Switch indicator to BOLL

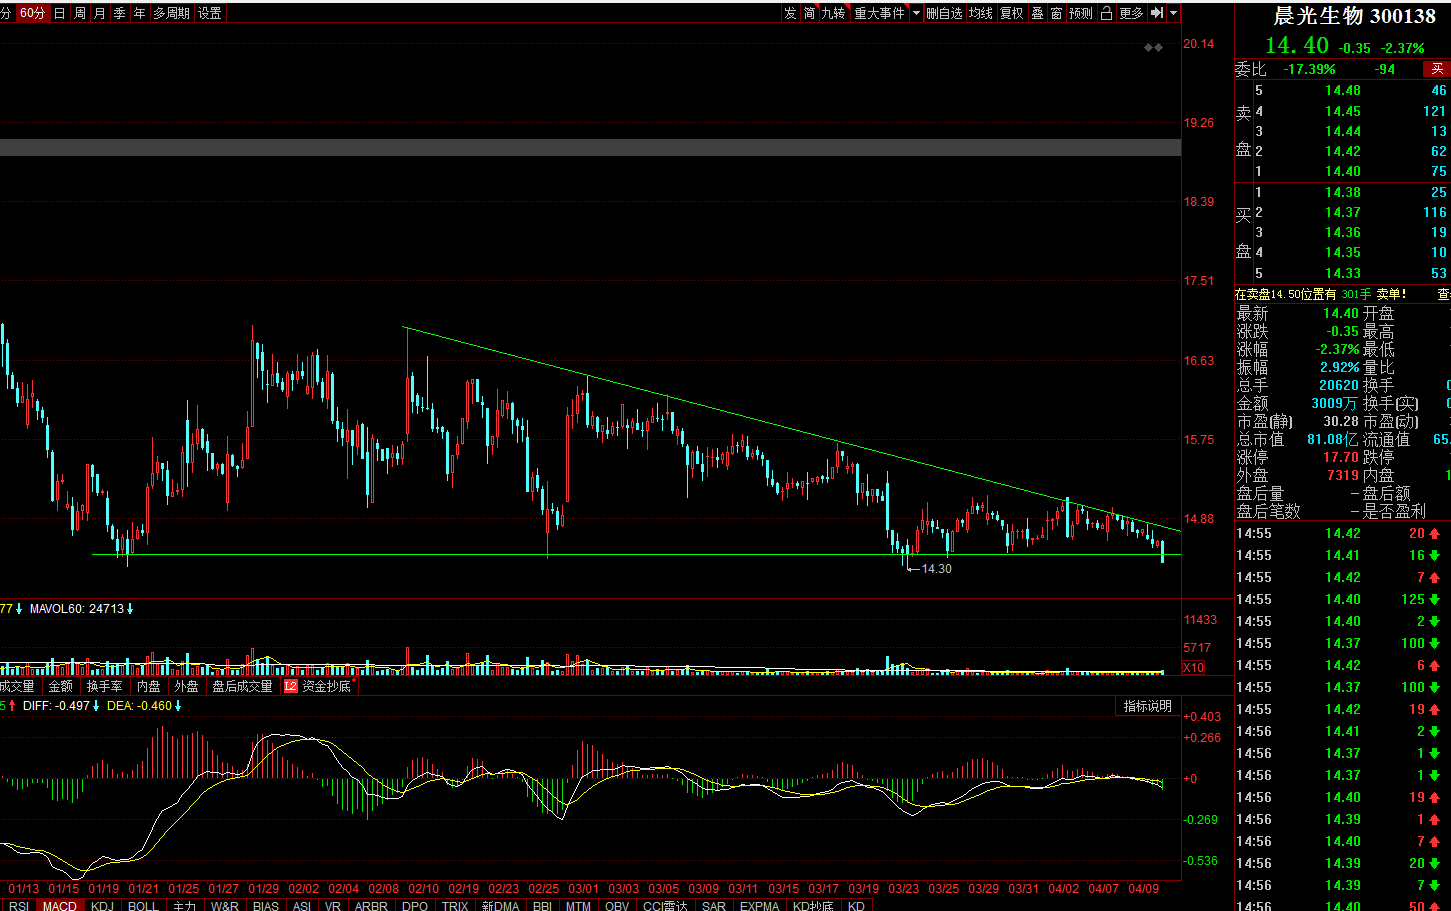[143, 906]
